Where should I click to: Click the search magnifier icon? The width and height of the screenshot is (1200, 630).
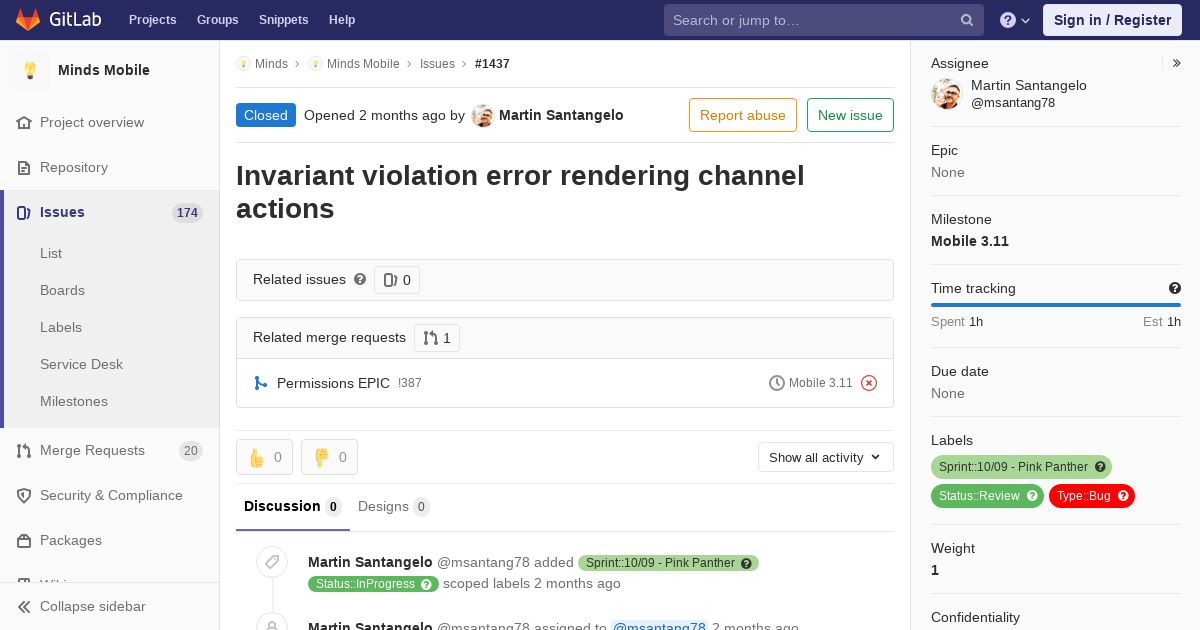[967, 20]
